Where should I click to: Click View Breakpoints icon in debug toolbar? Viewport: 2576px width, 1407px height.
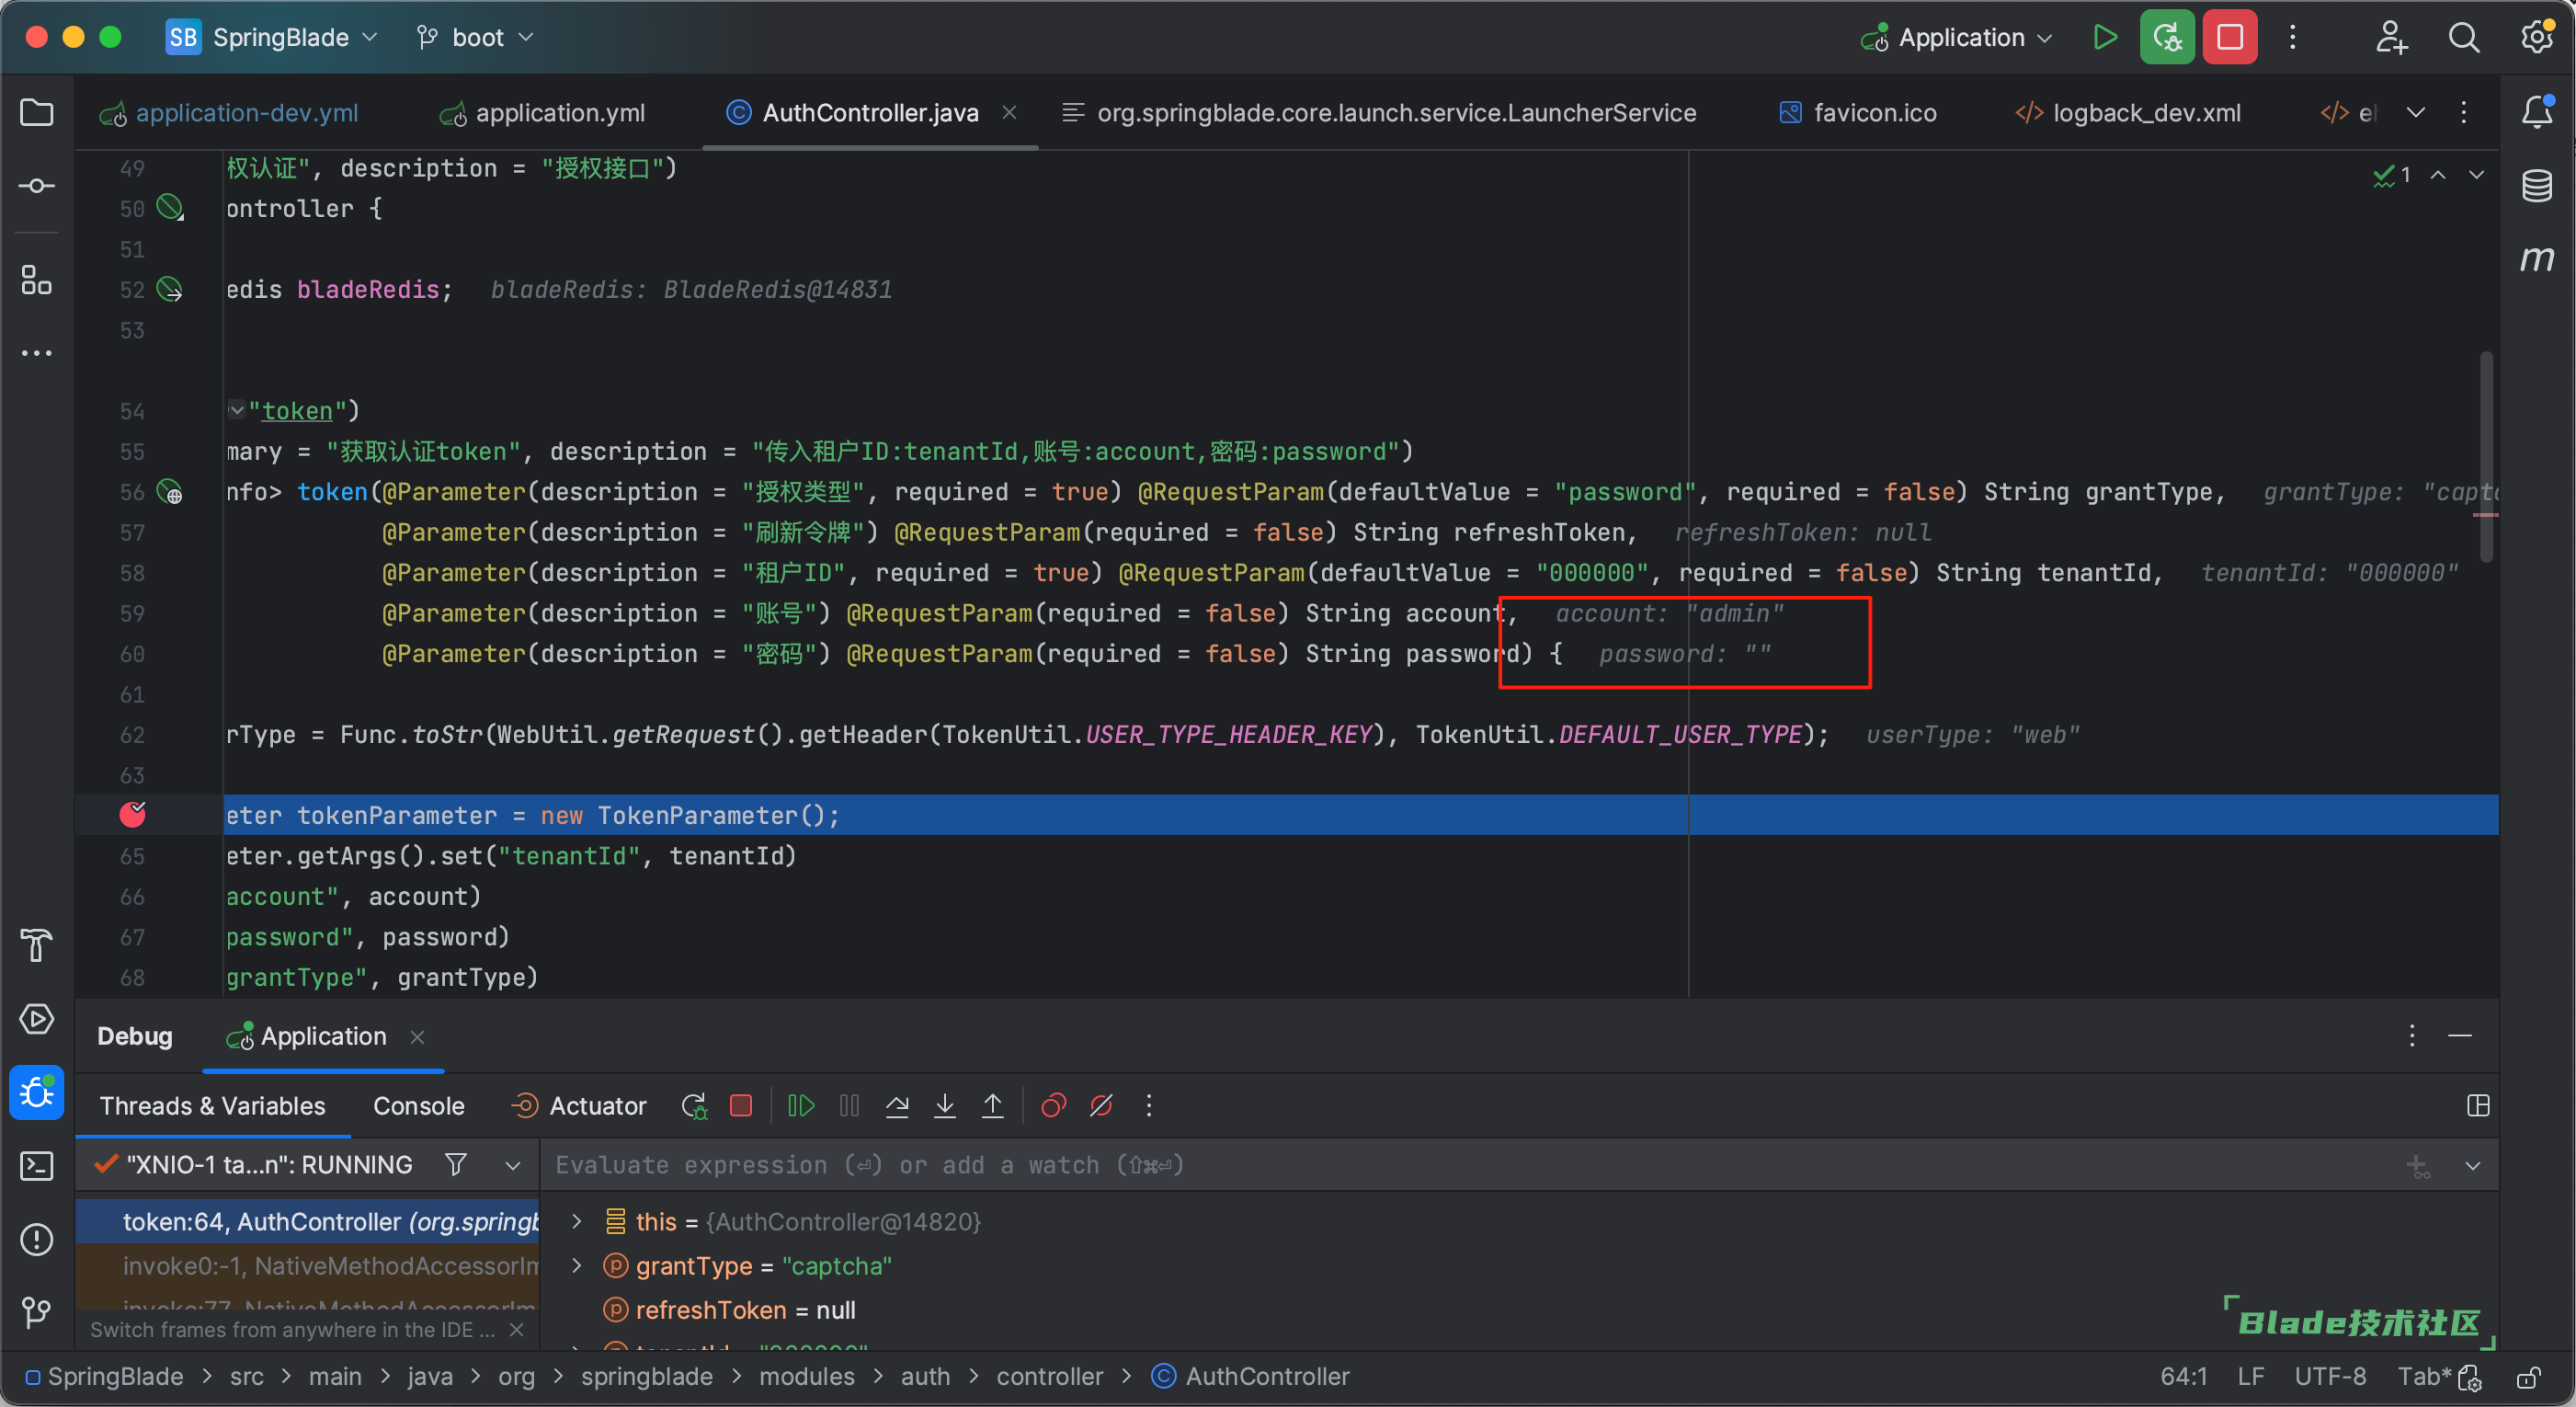coord(1053,1106)
